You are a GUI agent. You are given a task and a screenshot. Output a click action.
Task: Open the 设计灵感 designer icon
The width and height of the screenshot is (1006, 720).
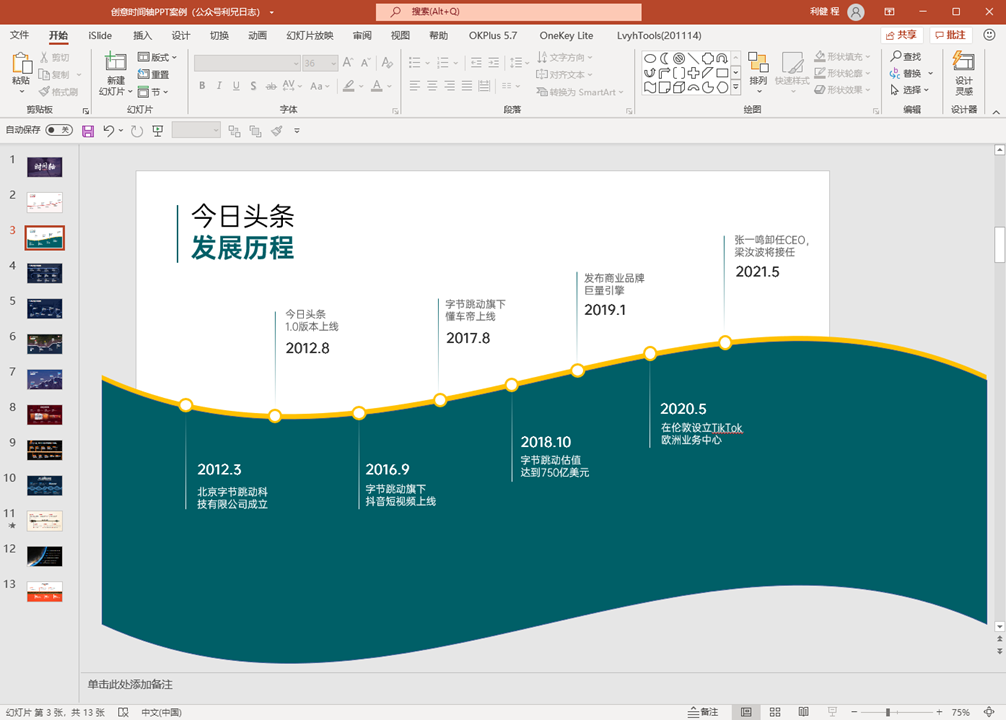964,73
